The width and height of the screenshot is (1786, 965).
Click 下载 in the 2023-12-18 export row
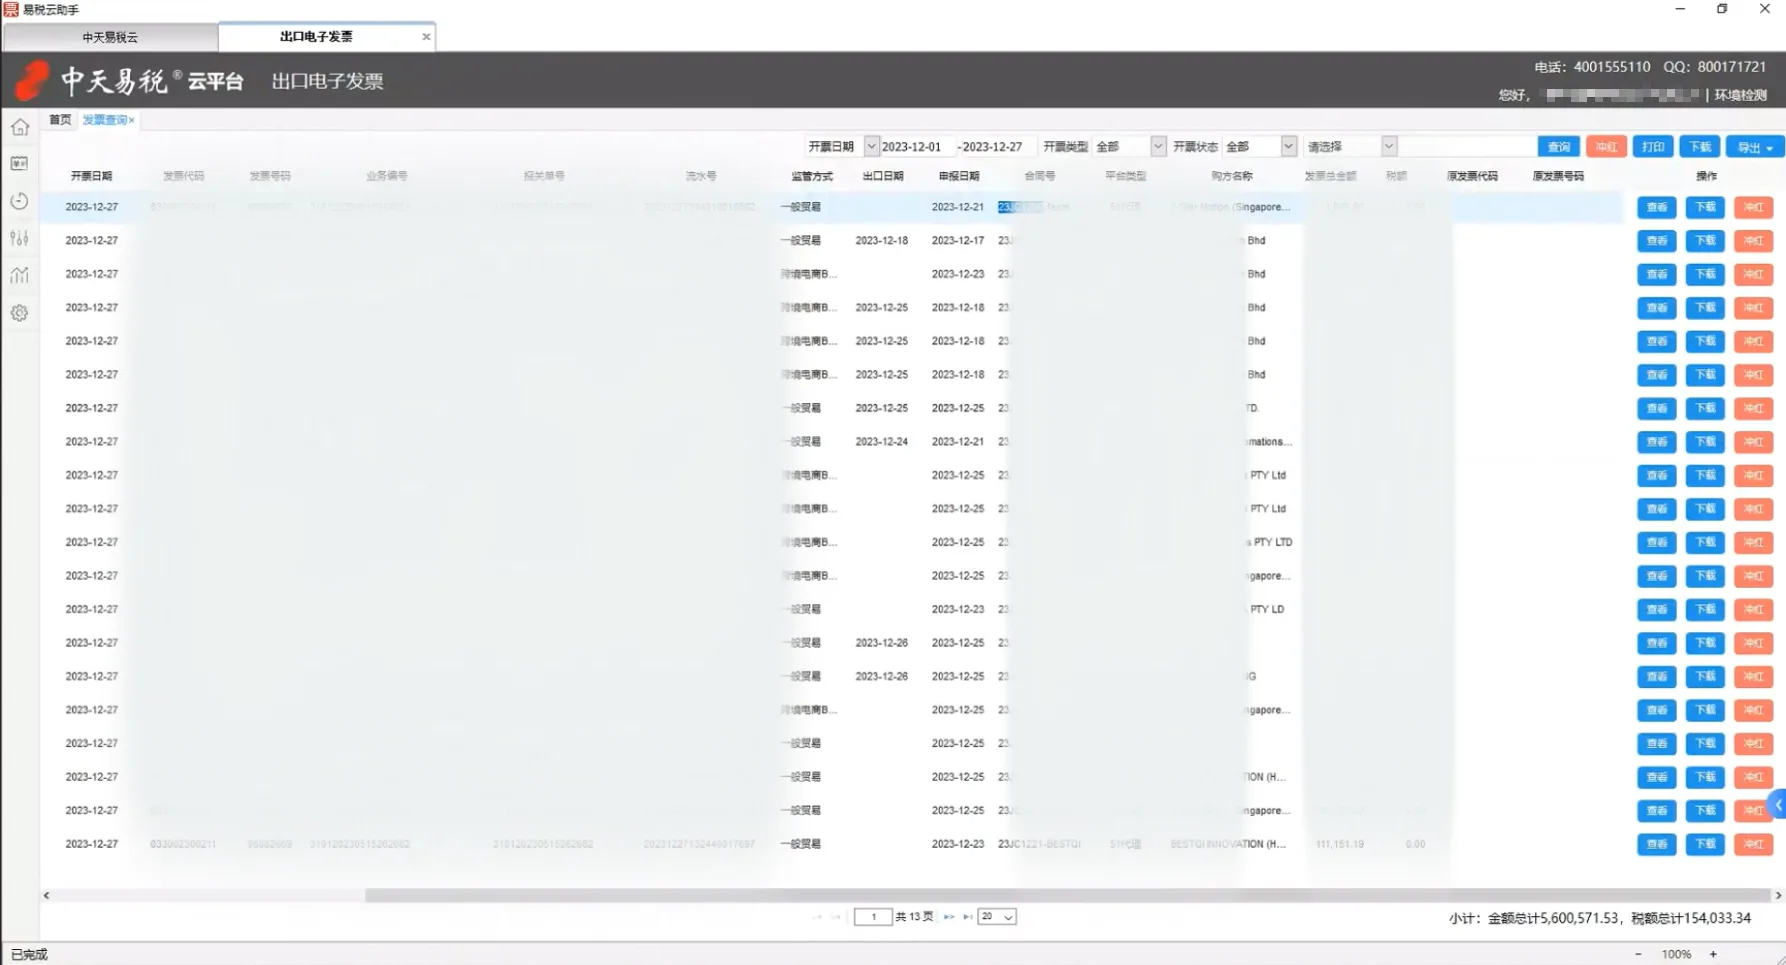tap(1705, 241)
